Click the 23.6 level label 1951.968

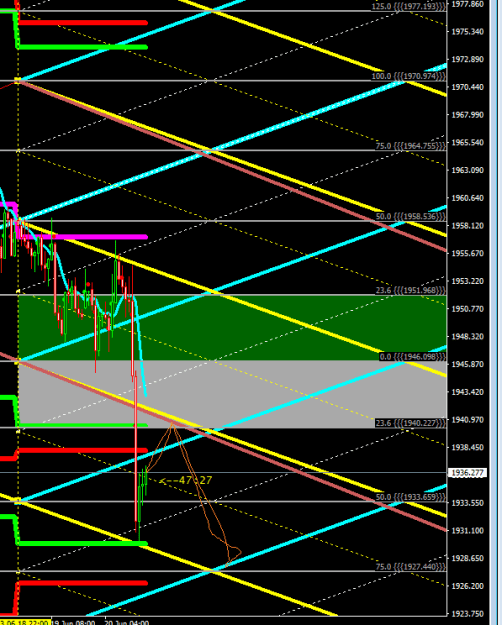point(411,290)
